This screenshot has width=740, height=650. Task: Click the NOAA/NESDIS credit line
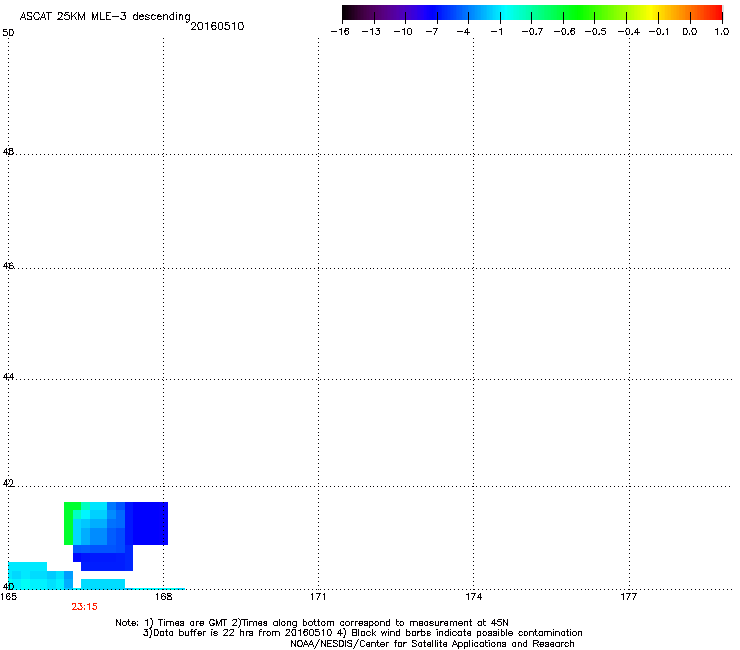pos(432,644)
